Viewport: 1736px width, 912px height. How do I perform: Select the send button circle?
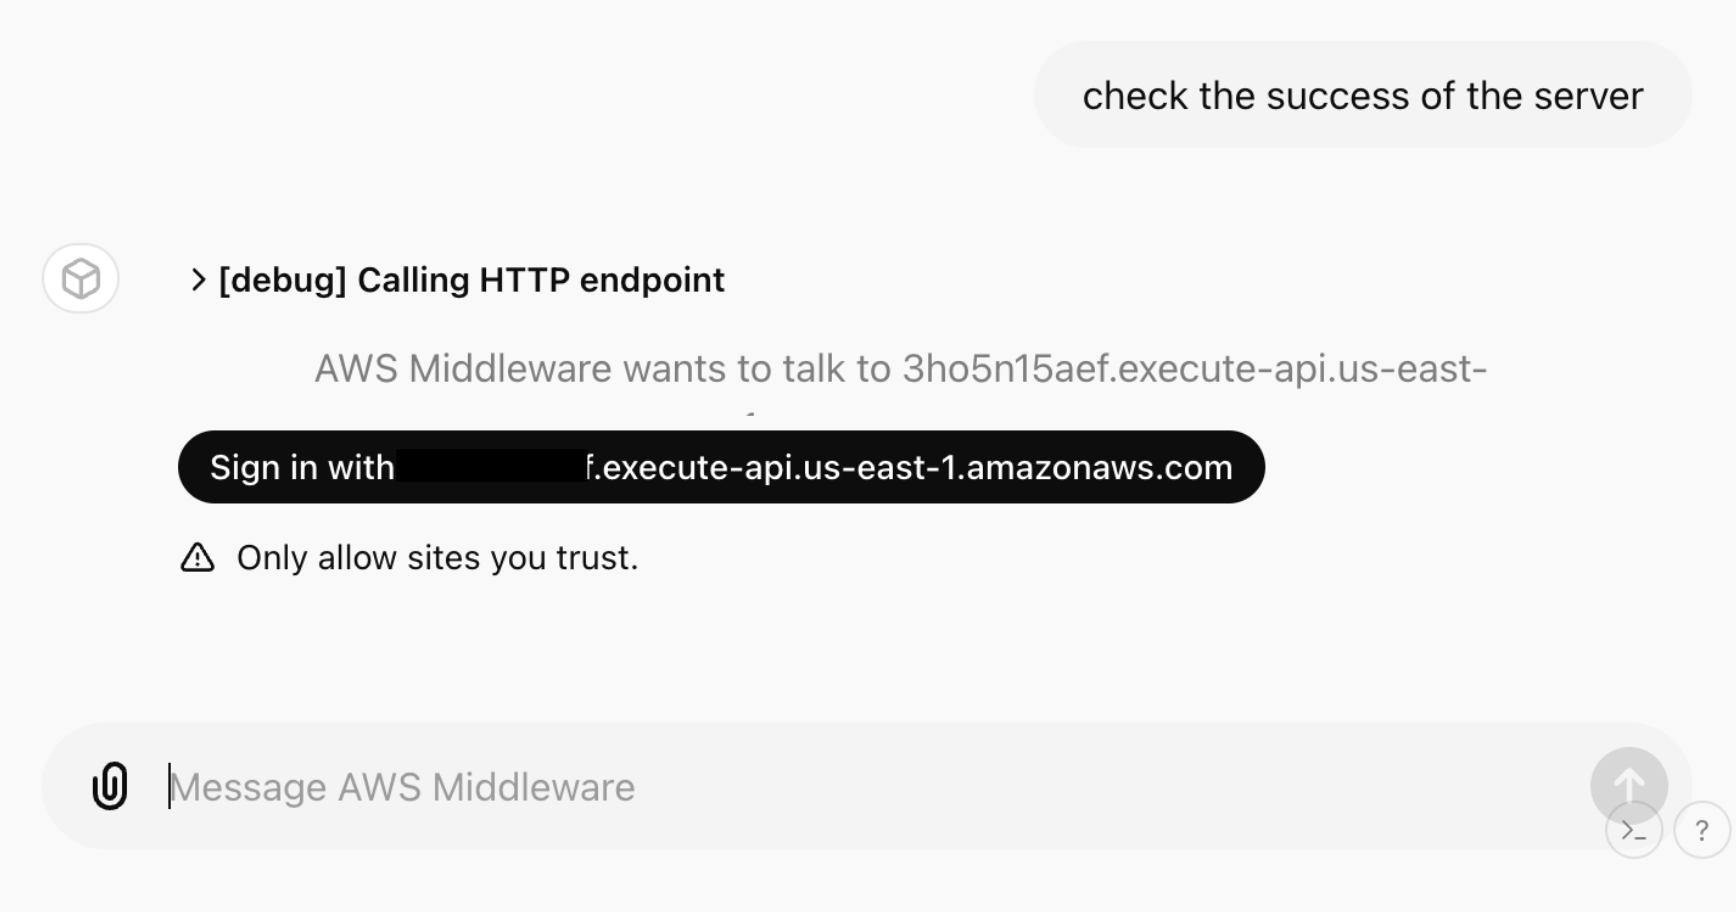pos(1629,786)
